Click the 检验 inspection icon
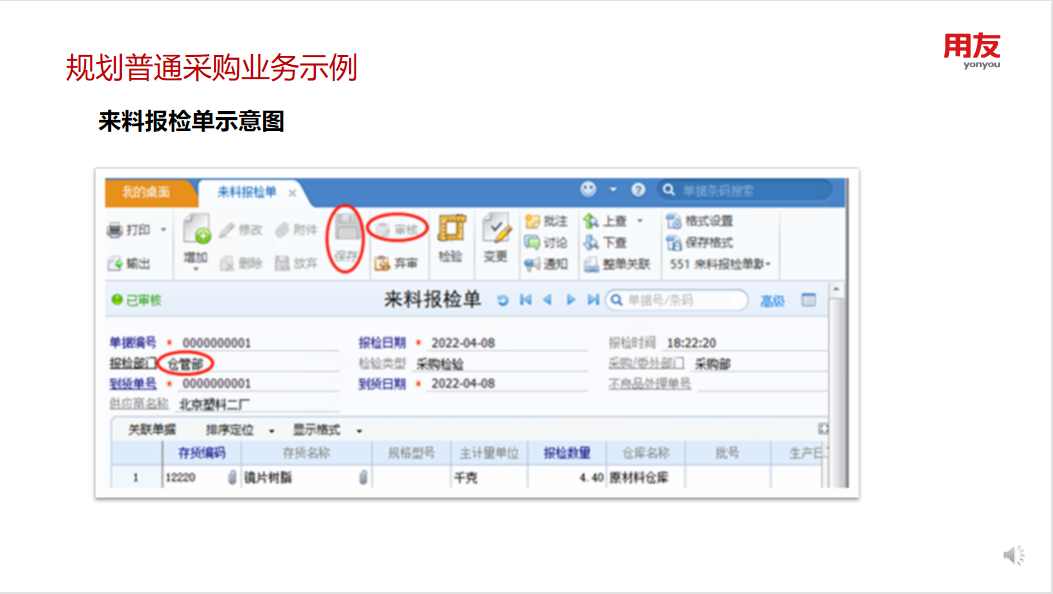 [451, 228]
